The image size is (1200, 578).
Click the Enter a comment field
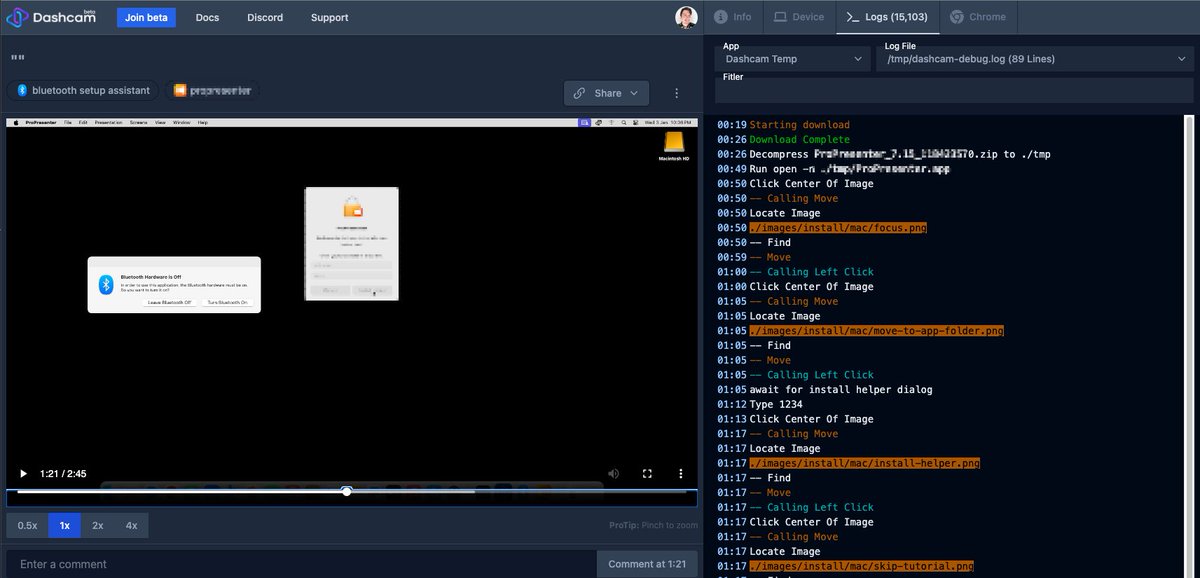point(301,564)
